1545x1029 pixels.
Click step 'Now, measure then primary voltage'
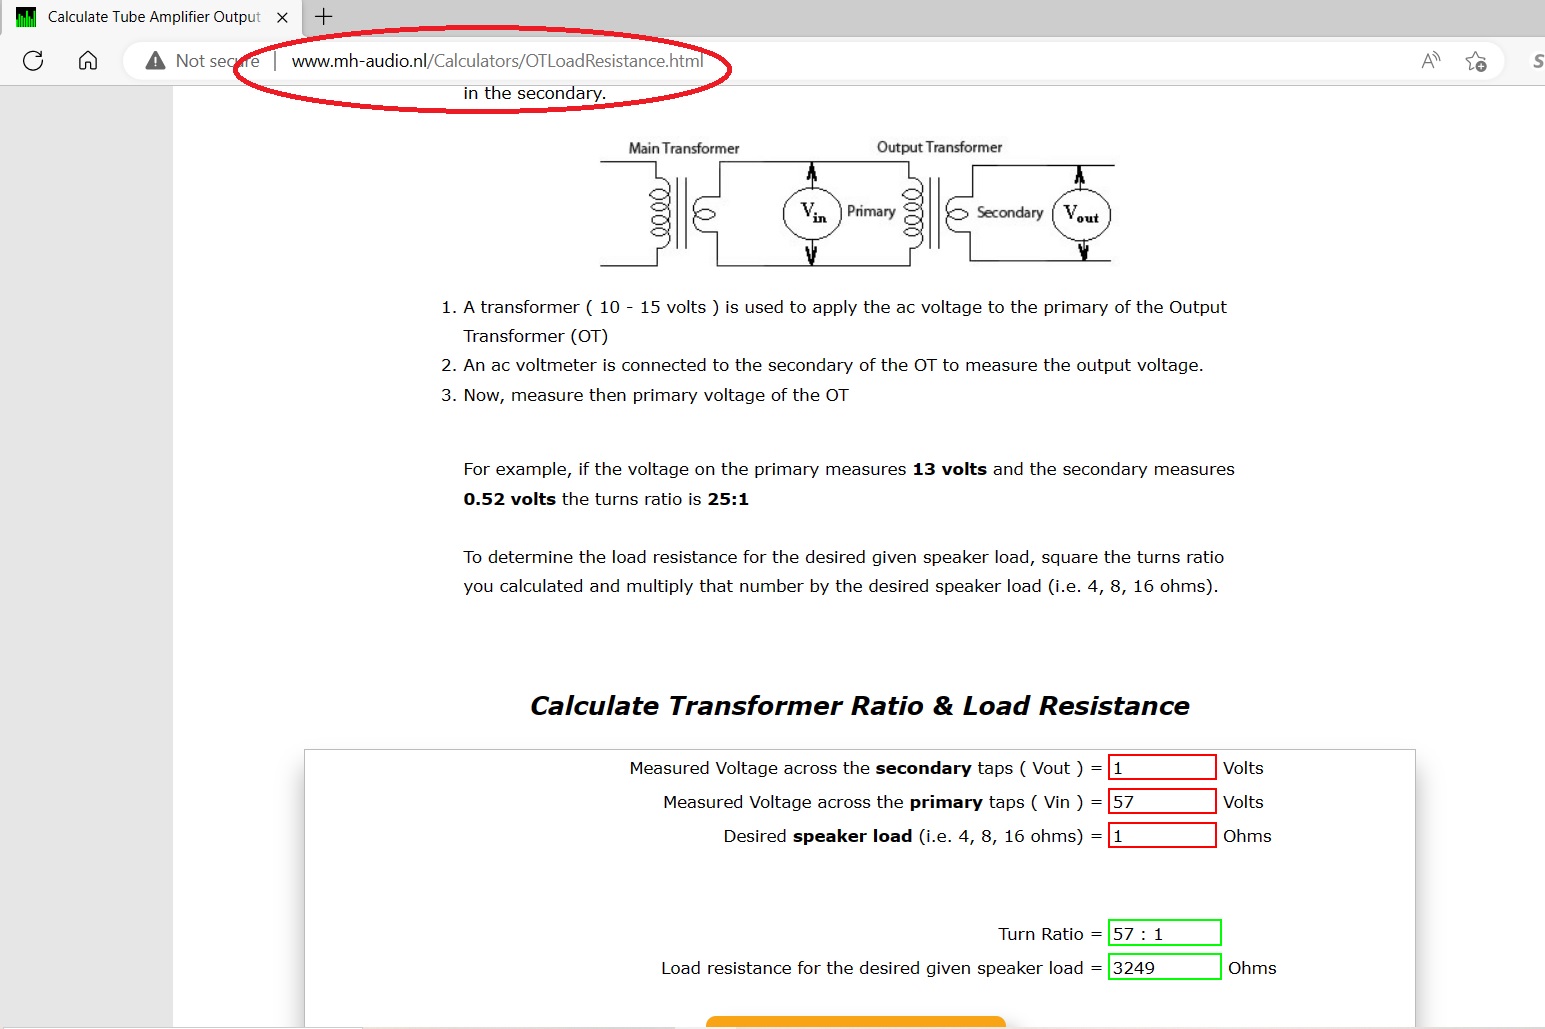656,395
